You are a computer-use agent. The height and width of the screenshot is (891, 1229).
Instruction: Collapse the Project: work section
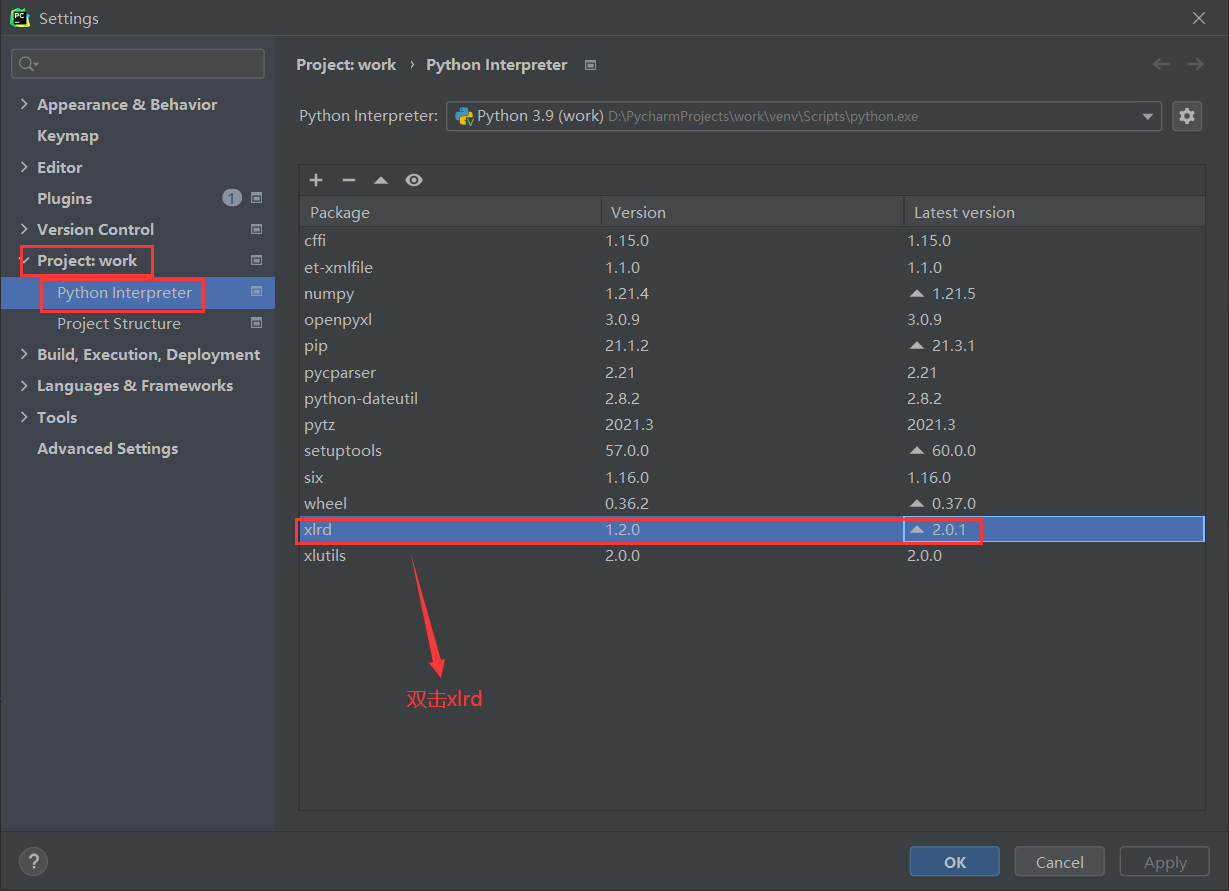point(24,260)
